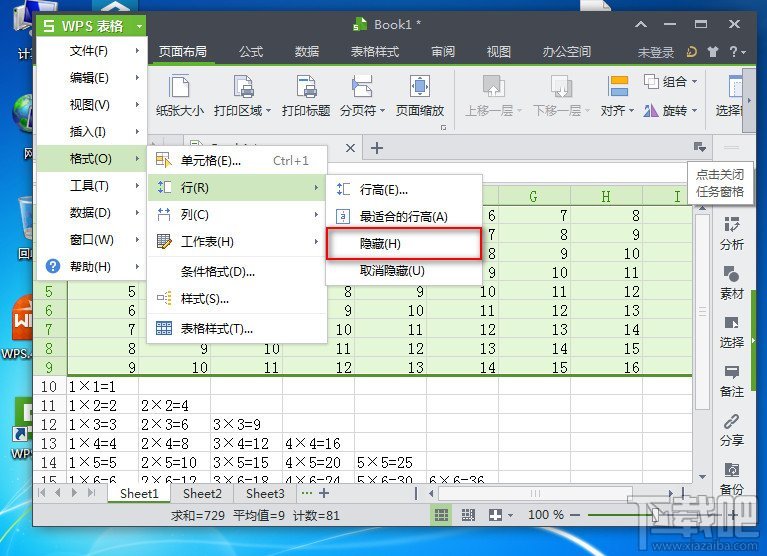Viewport: 767px width, 556px height.
Task: Open the 对齐 align tool
Action: [617, 96]
